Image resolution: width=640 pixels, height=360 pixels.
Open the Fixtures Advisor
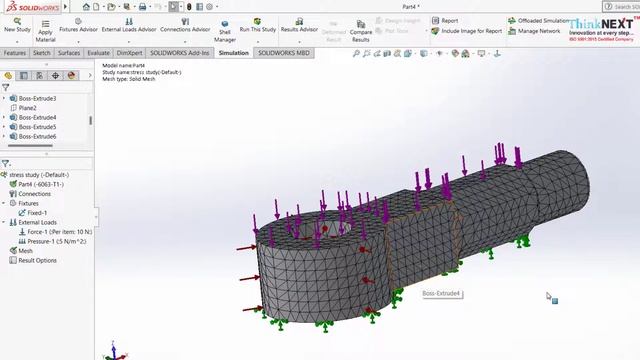tap(78, 25)
